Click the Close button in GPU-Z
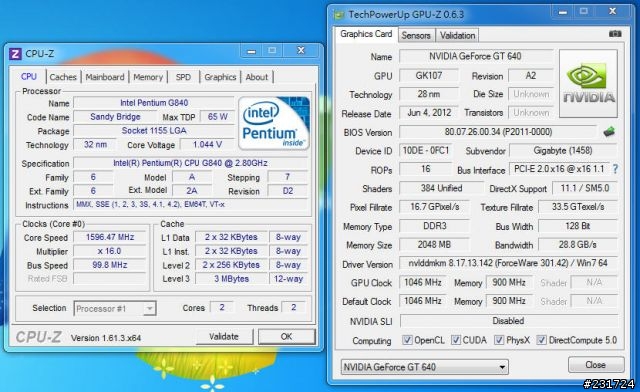 [x=596, y=365]
